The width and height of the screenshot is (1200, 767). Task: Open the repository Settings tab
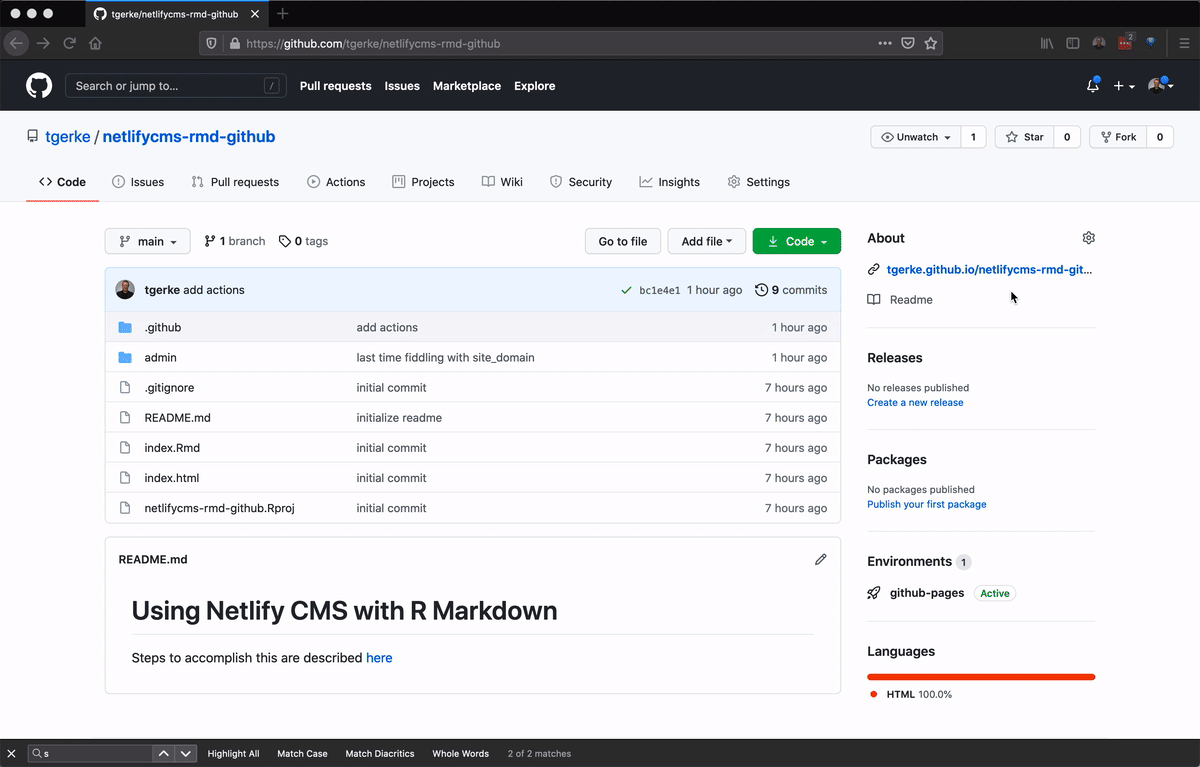759,182
